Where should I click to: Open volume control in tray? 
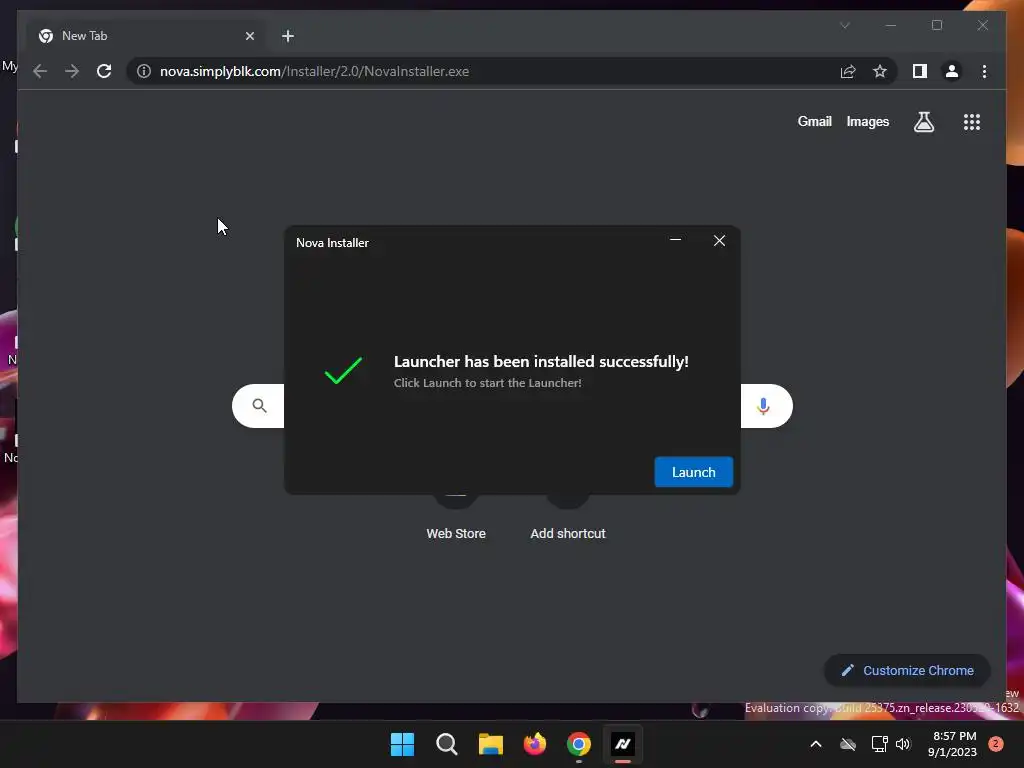click(903, 744)
